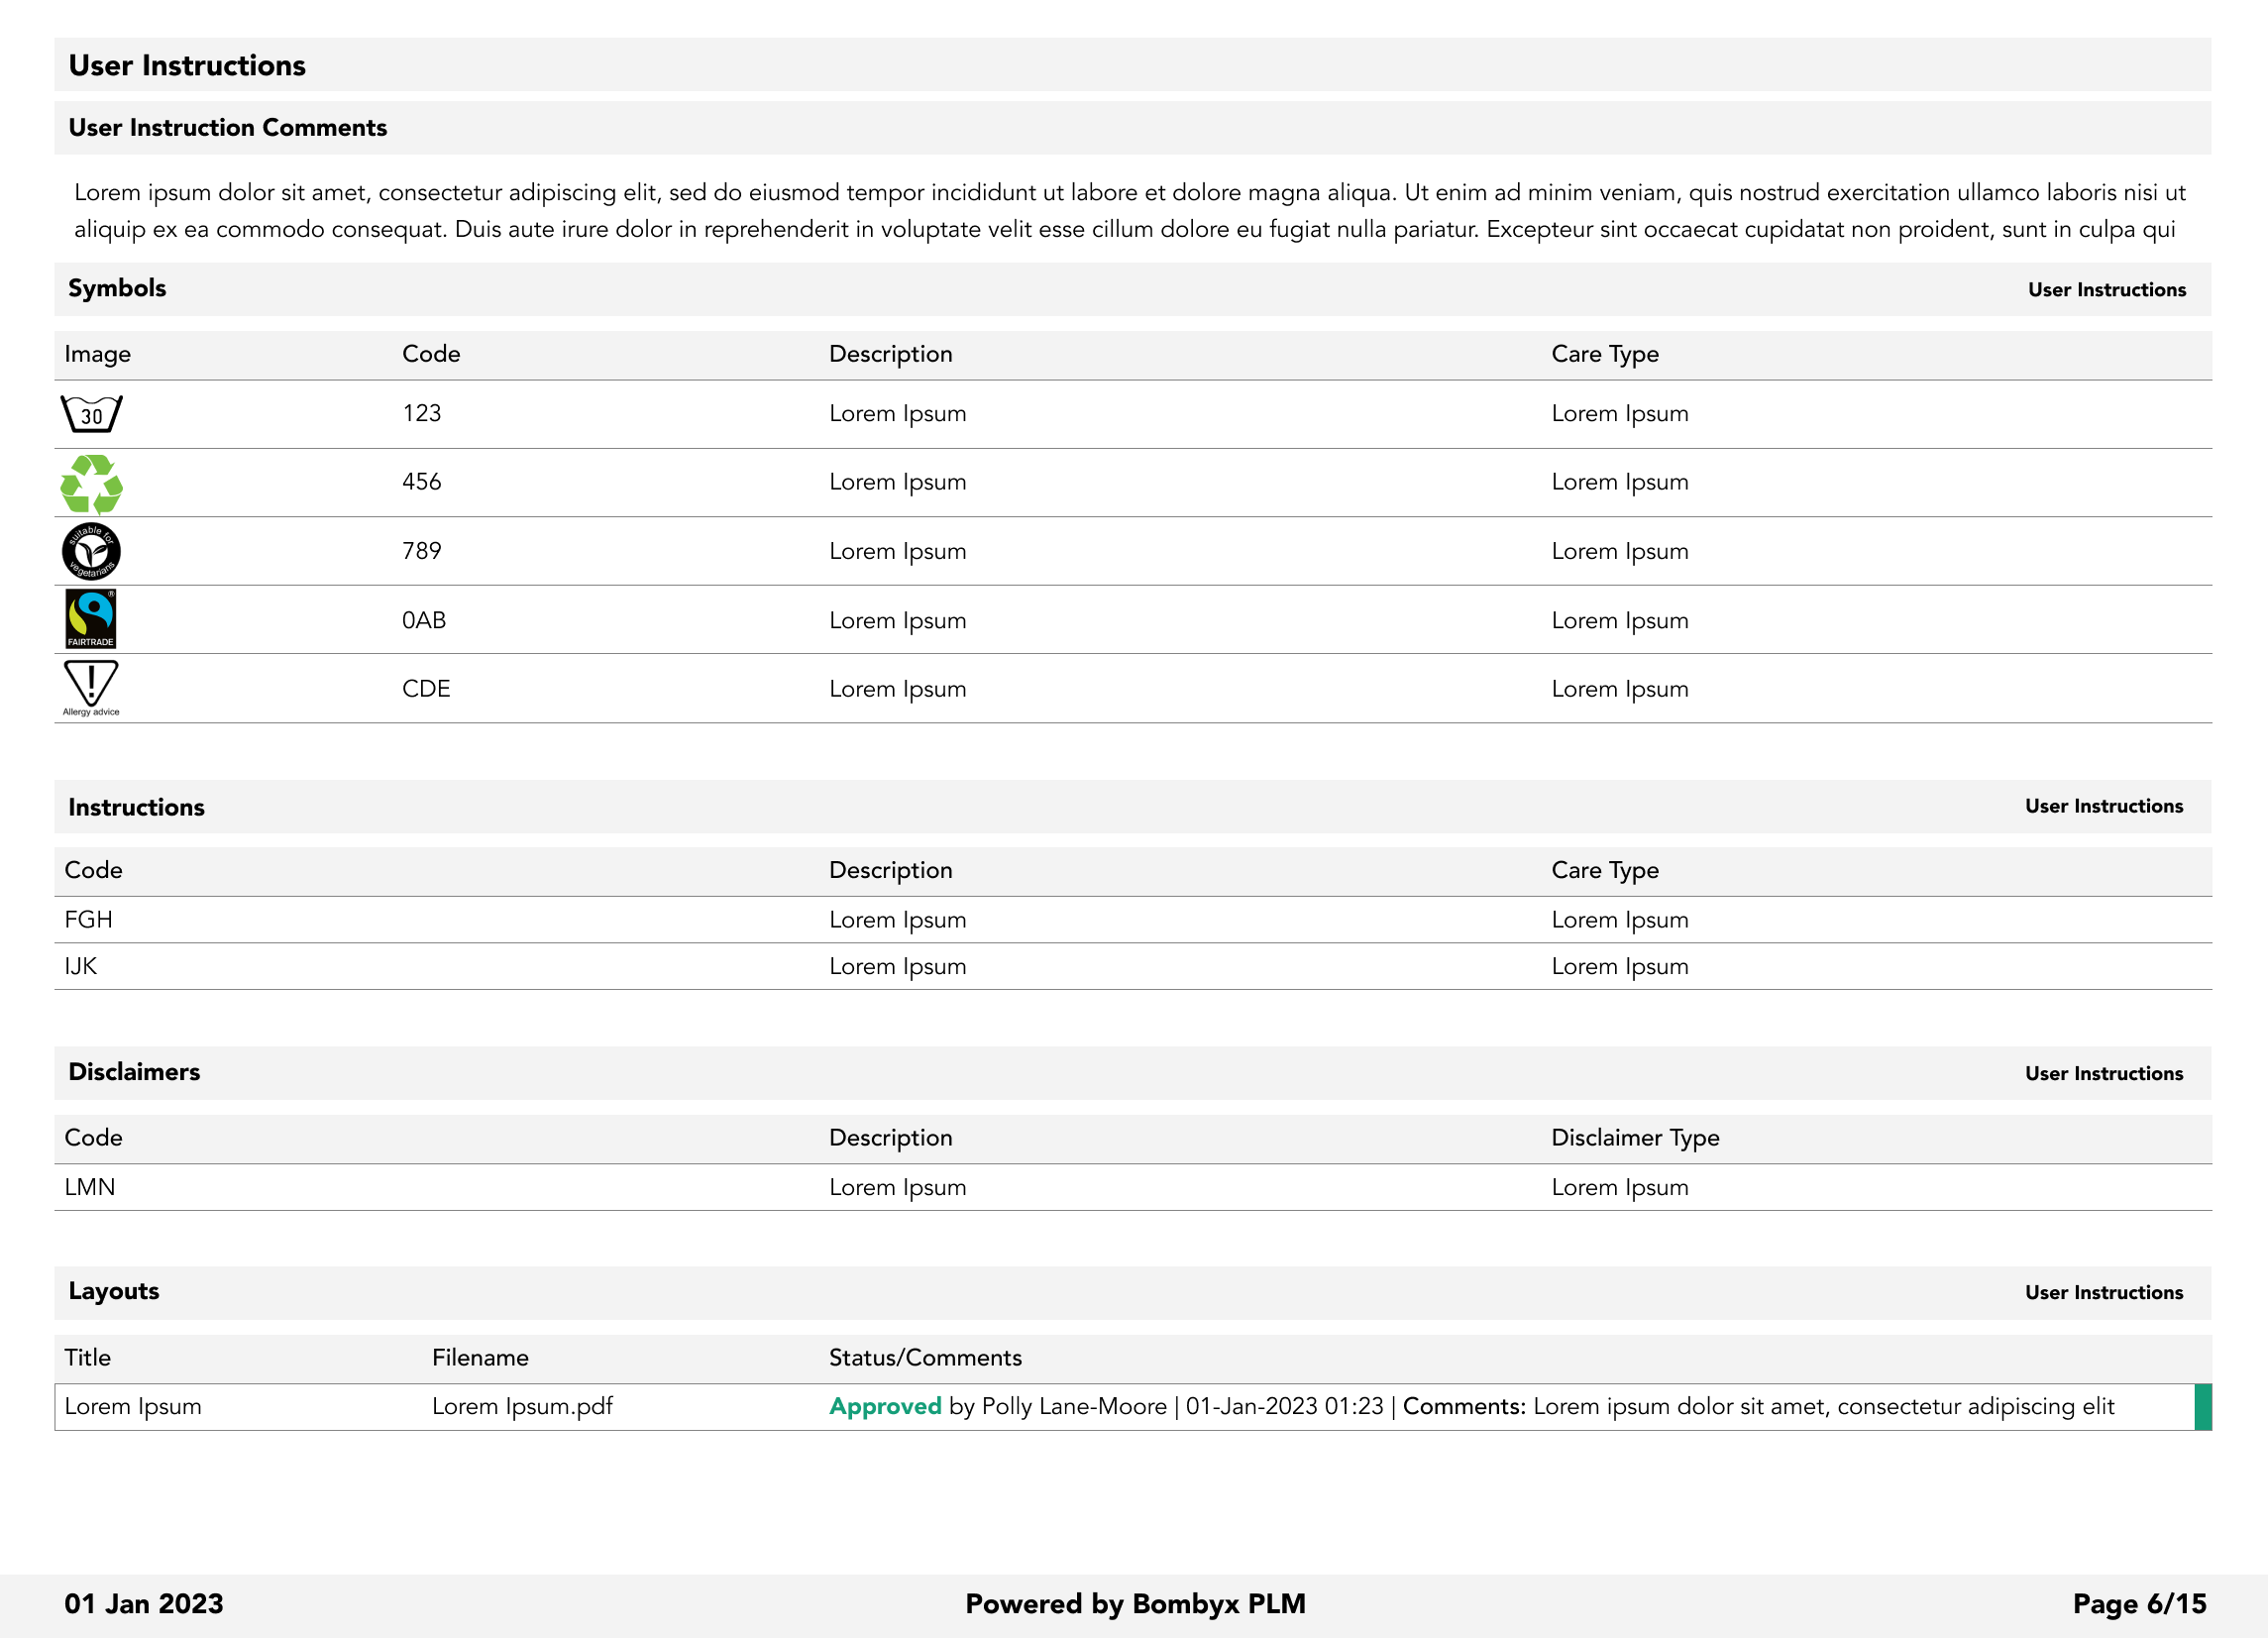The width and height of the screenshot is (2268, 1638).
Task: Click the Comments: label in Layouts row
Action: click(x=1464, y=1407)
